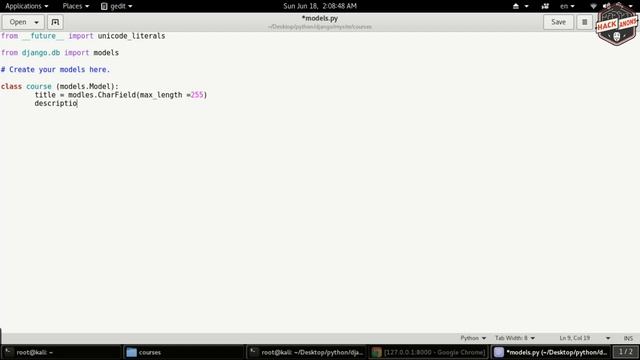Switch to root@kali ~/Desktop/python terminal
This screenshot has width=640, height=360.
307,352
